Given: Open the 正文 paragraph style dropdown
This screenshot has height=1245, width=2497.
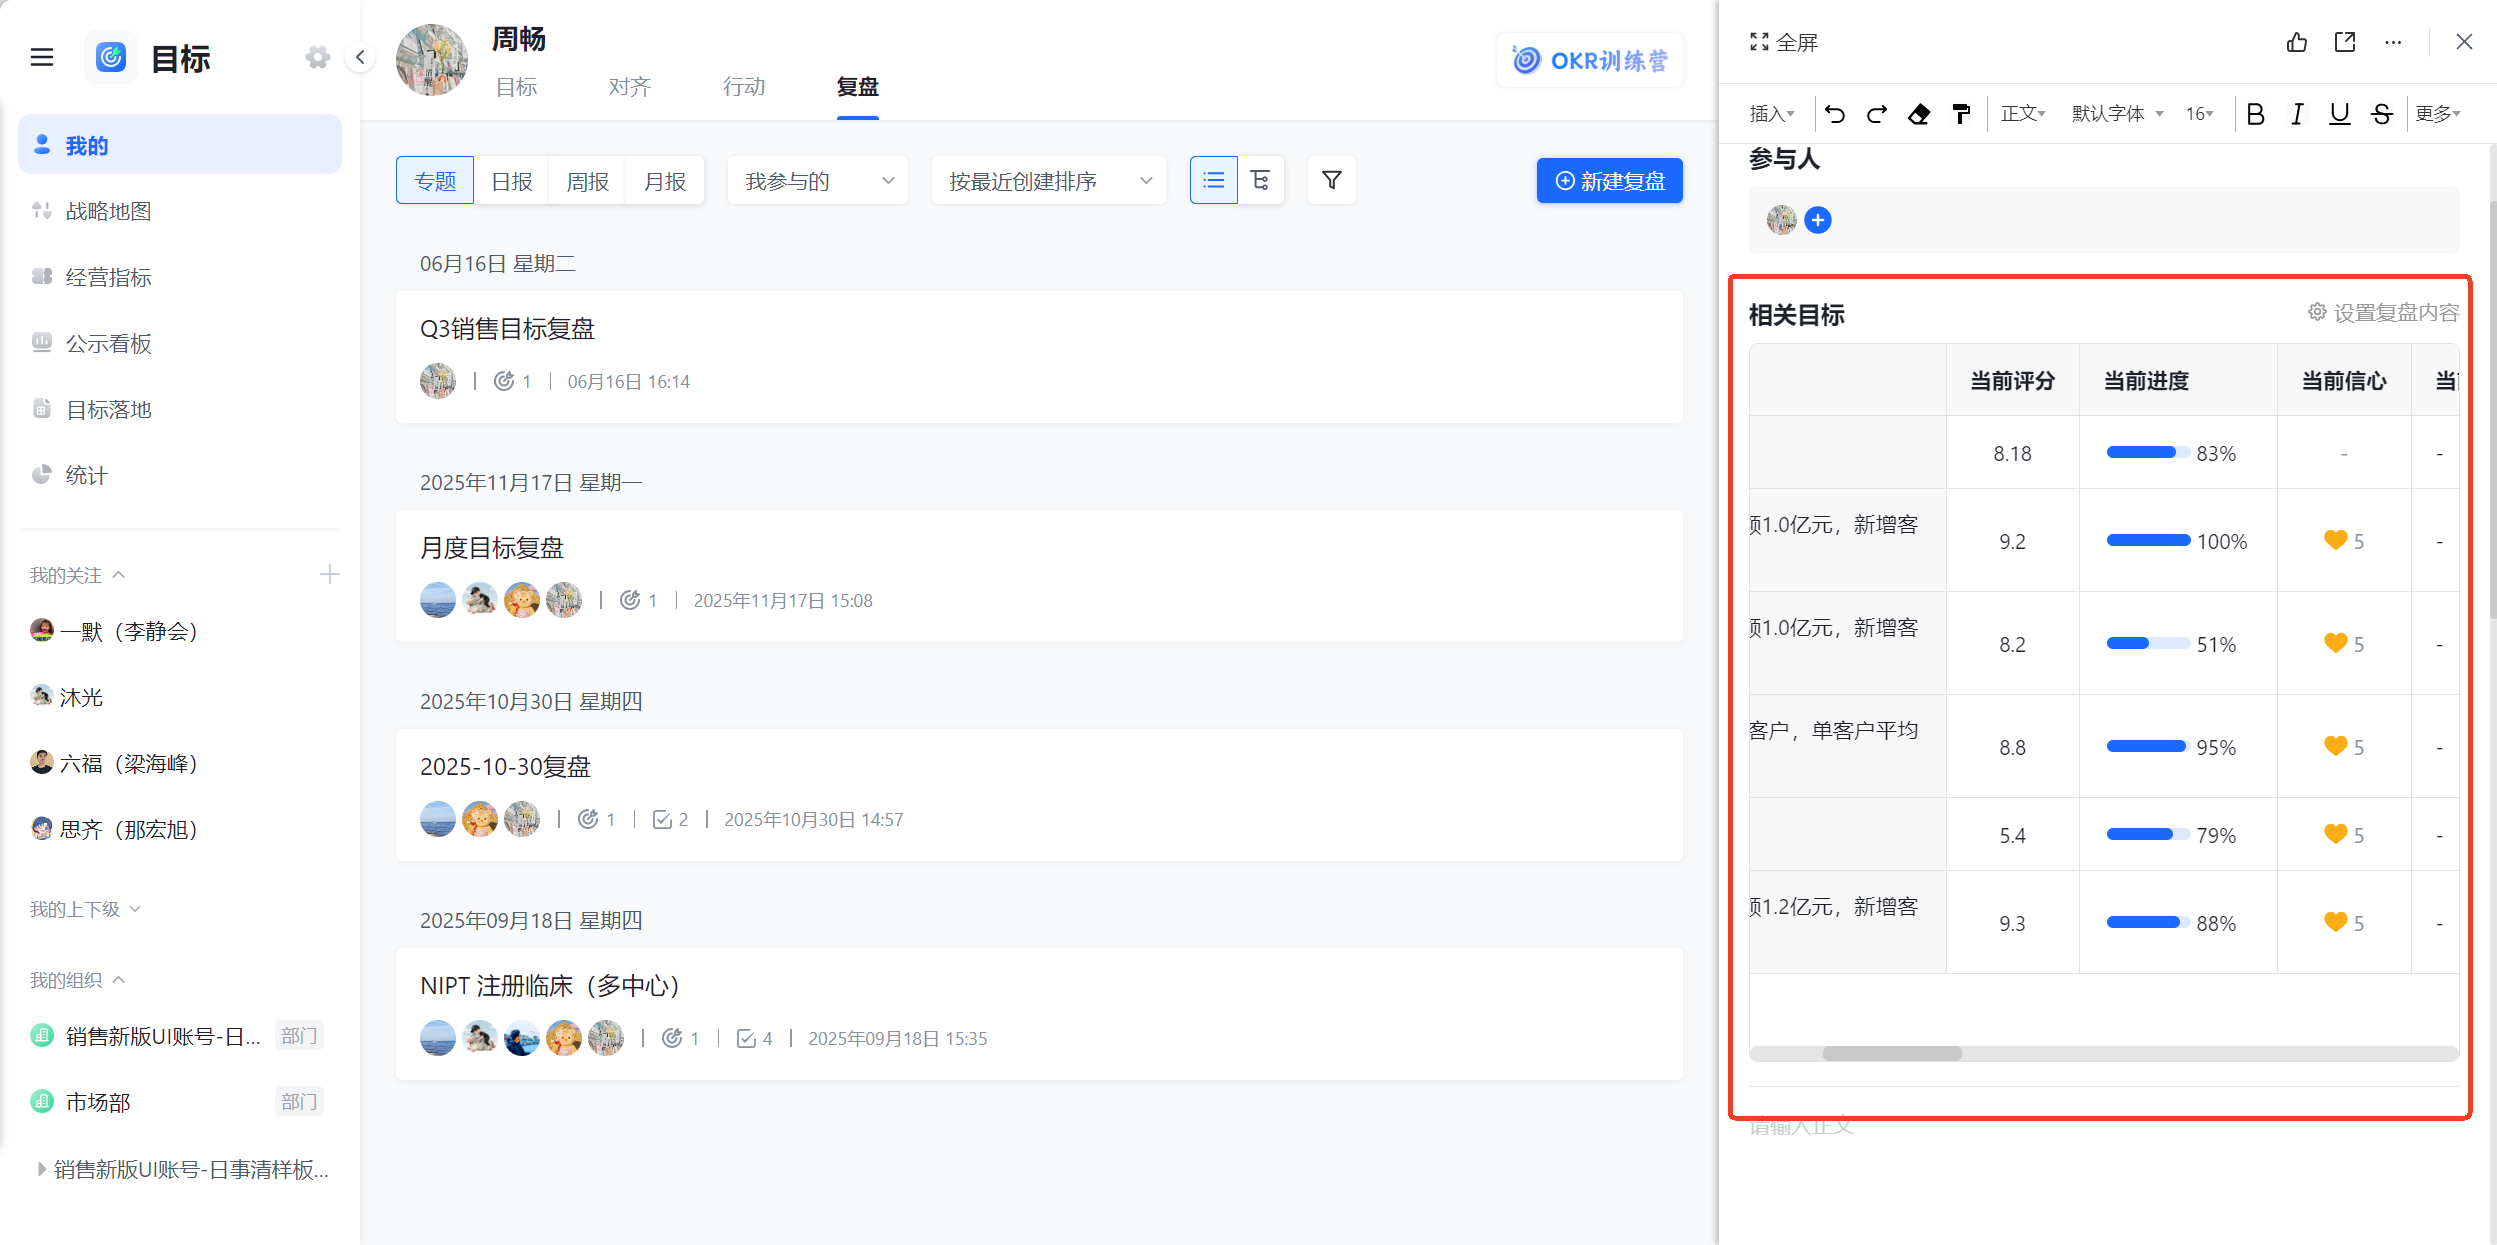Looking at the screenshot, I should point(2023,114).
